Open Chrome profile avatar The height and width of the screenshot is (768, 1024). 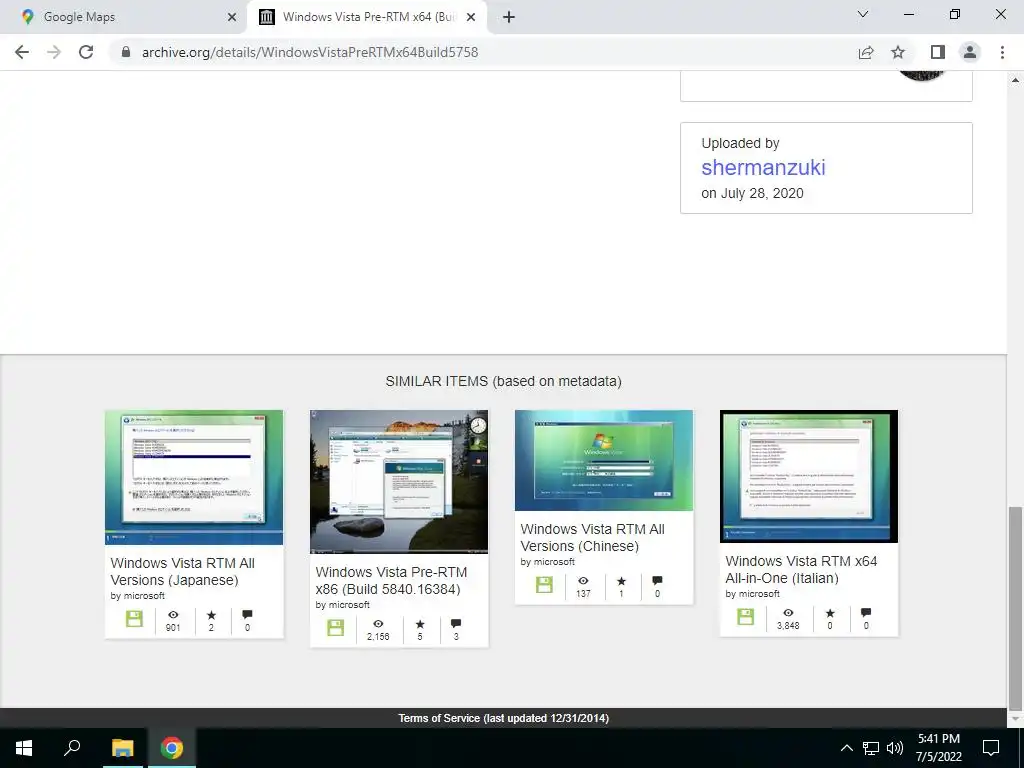(970, 52)
